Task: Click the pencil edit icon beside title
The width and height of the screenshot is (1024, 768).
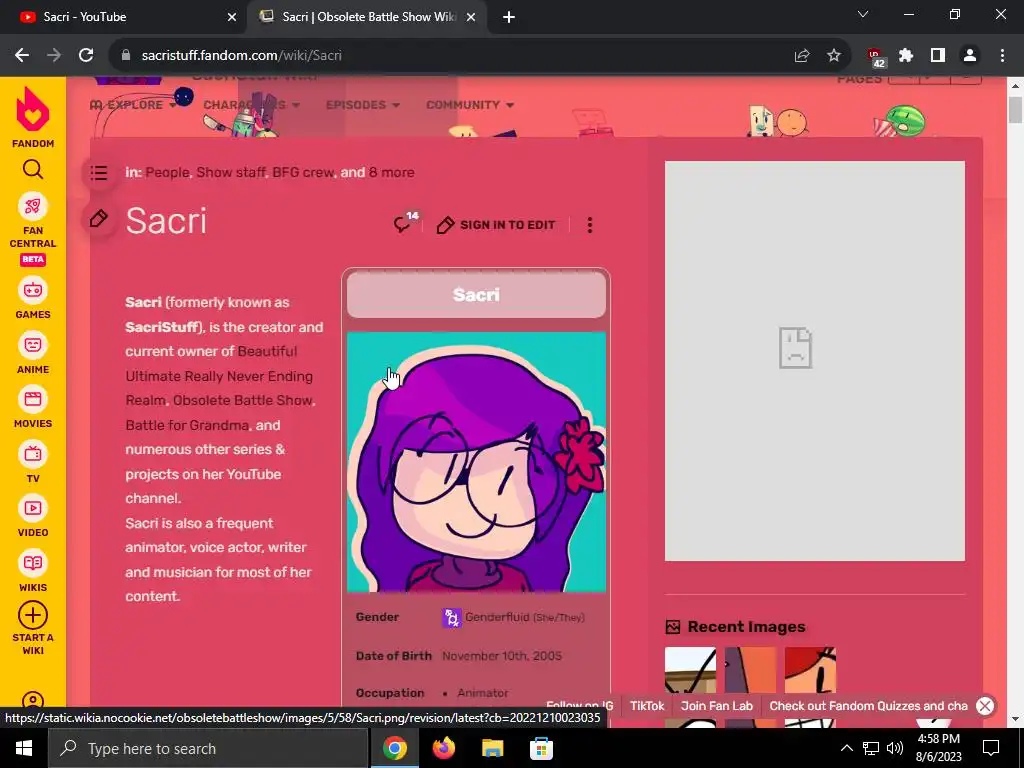Action: (99, 219)
